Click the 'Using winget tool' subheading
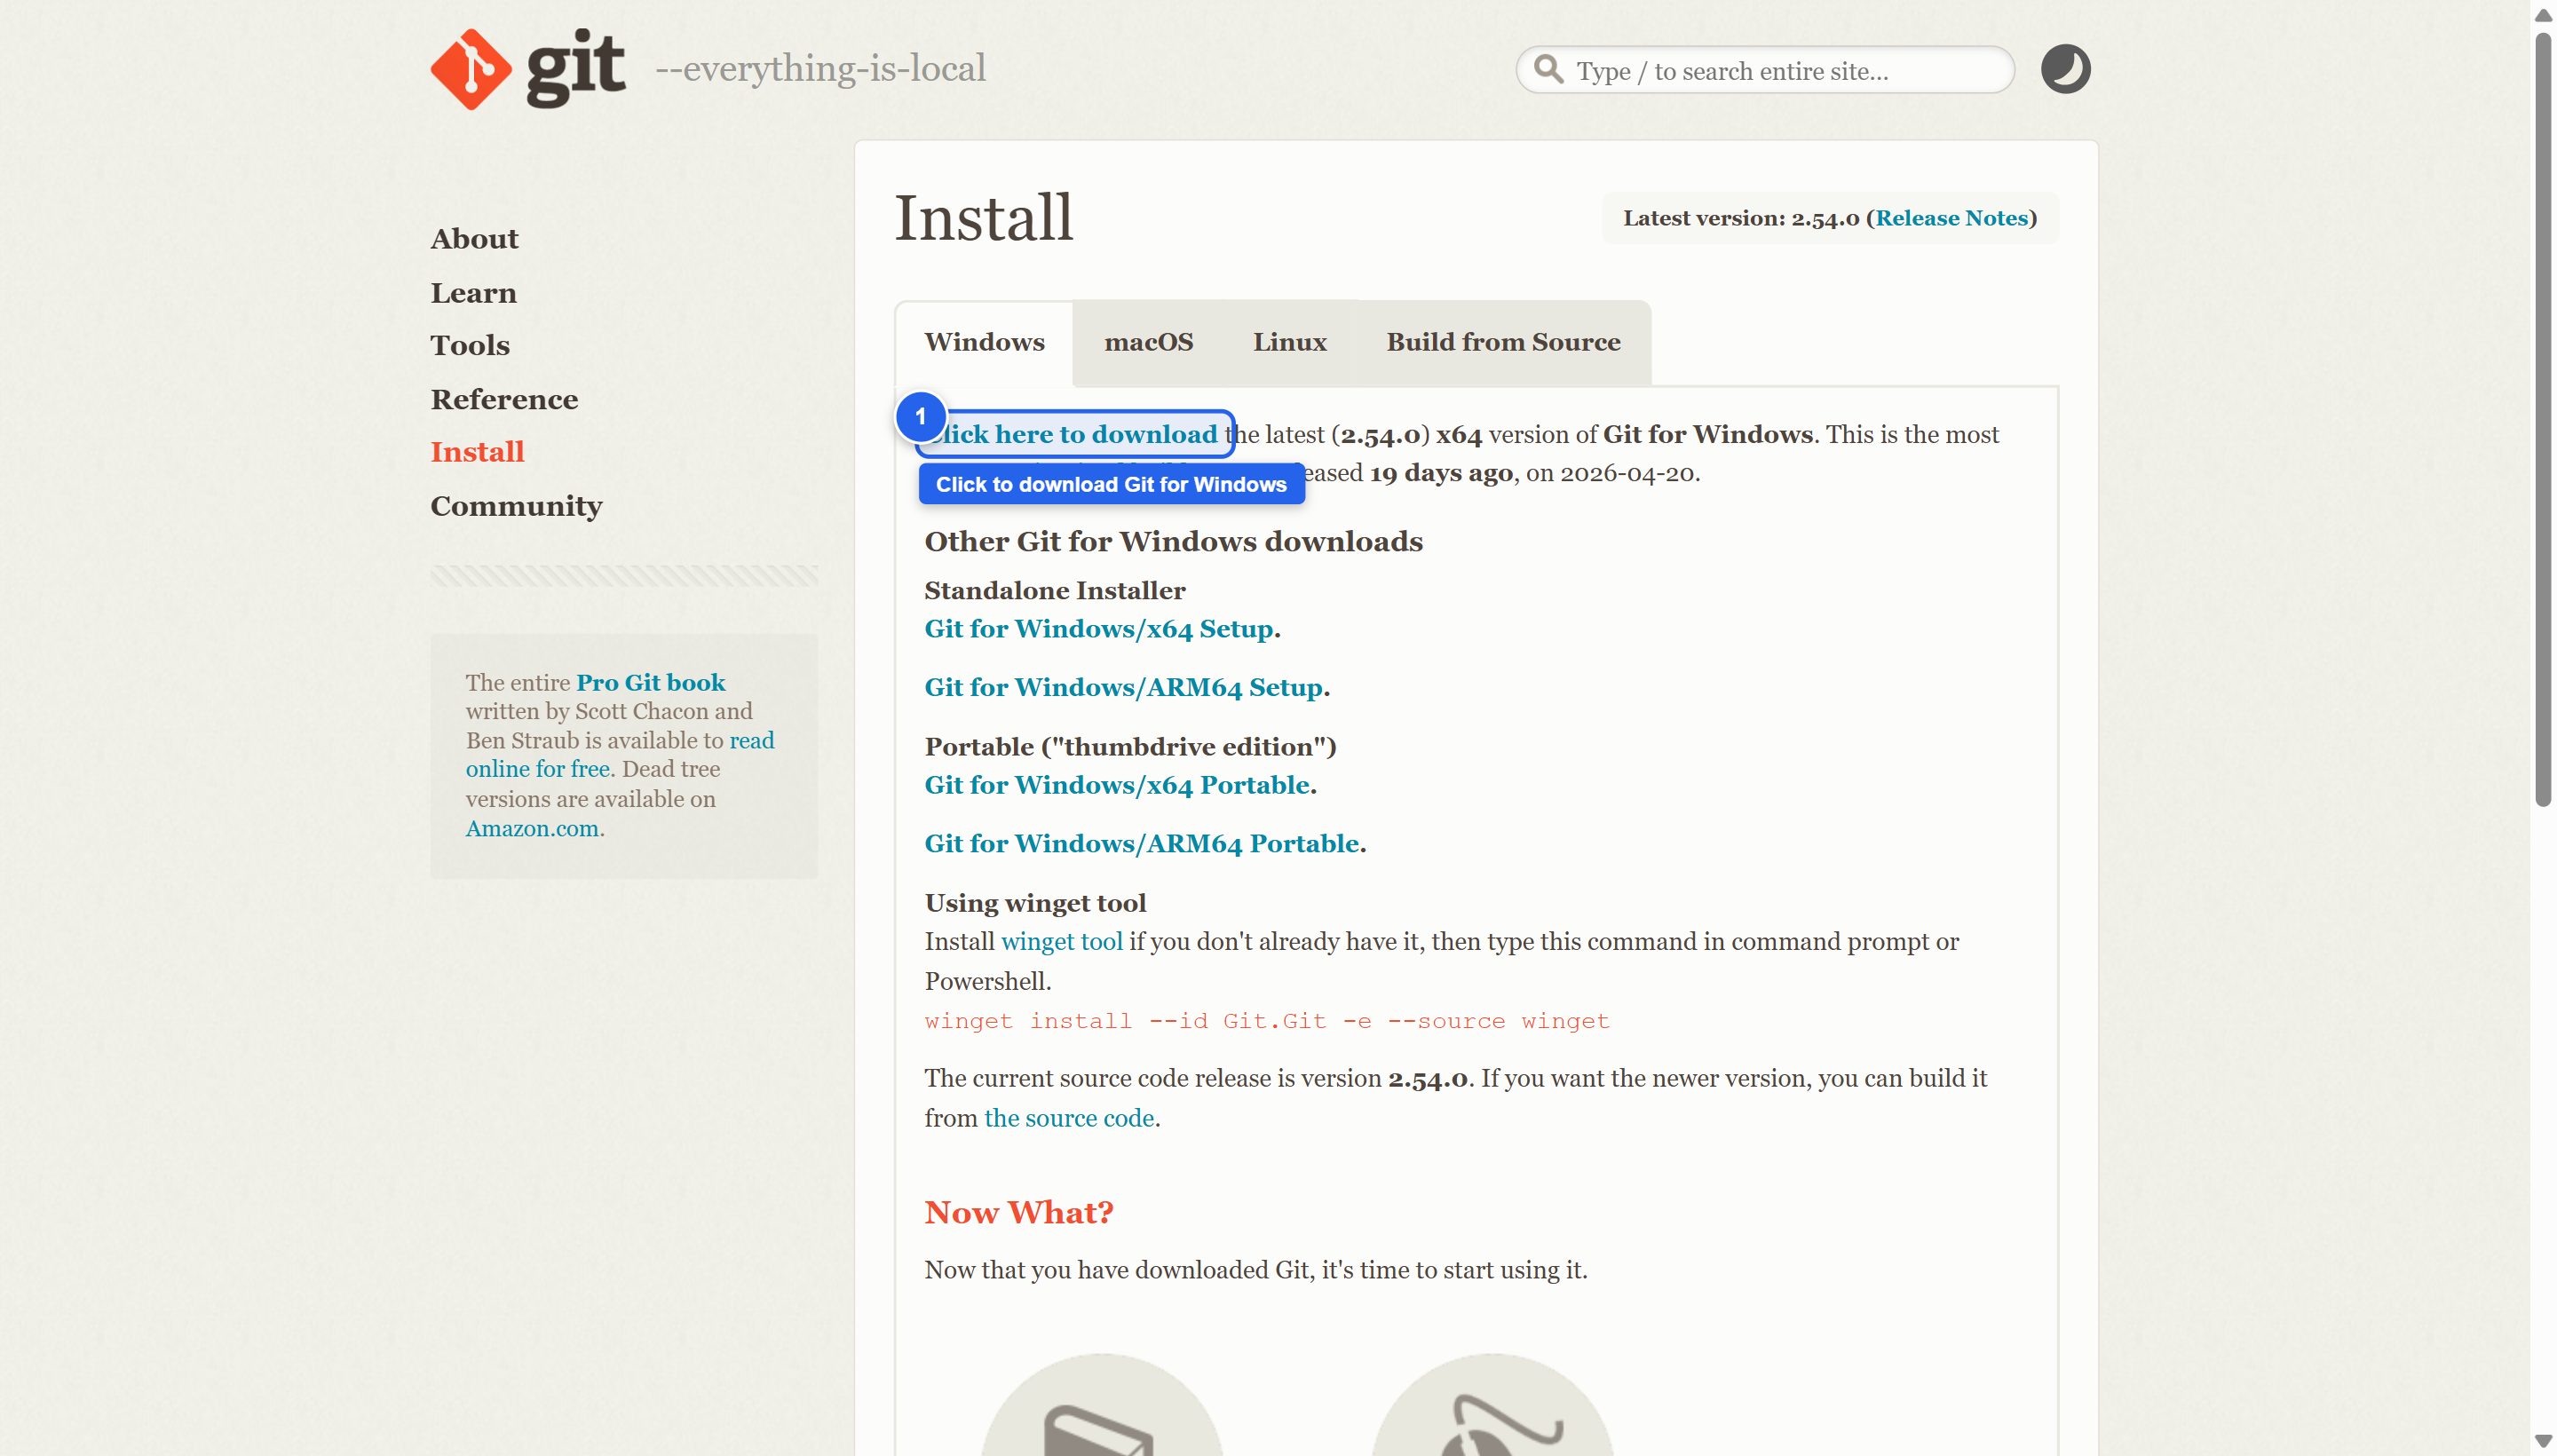 [1035, 903]
